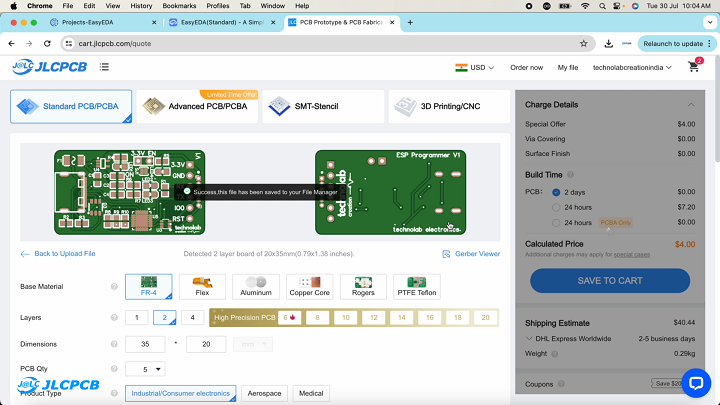Open Wi-Fi menu bar icon
Viewport: 720px width, 405px height.
point(585,6)
